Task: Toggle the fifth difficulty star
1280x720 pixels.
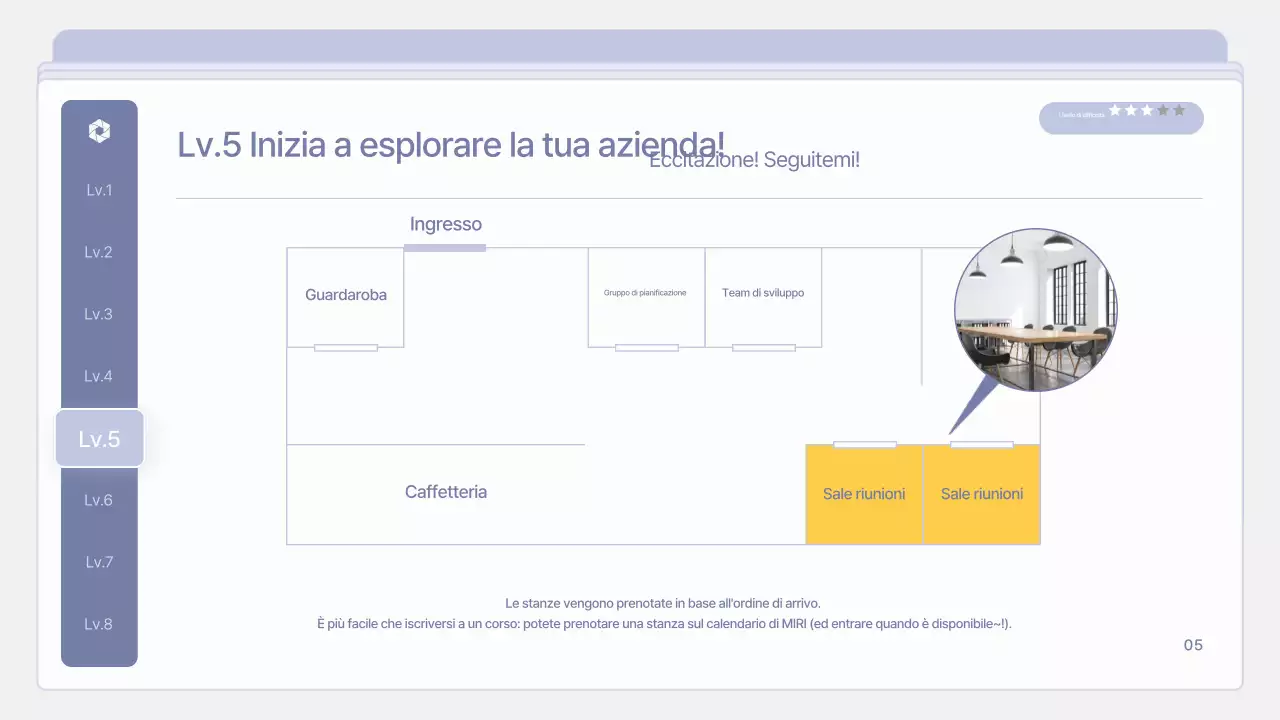Action: (1178, 110)
